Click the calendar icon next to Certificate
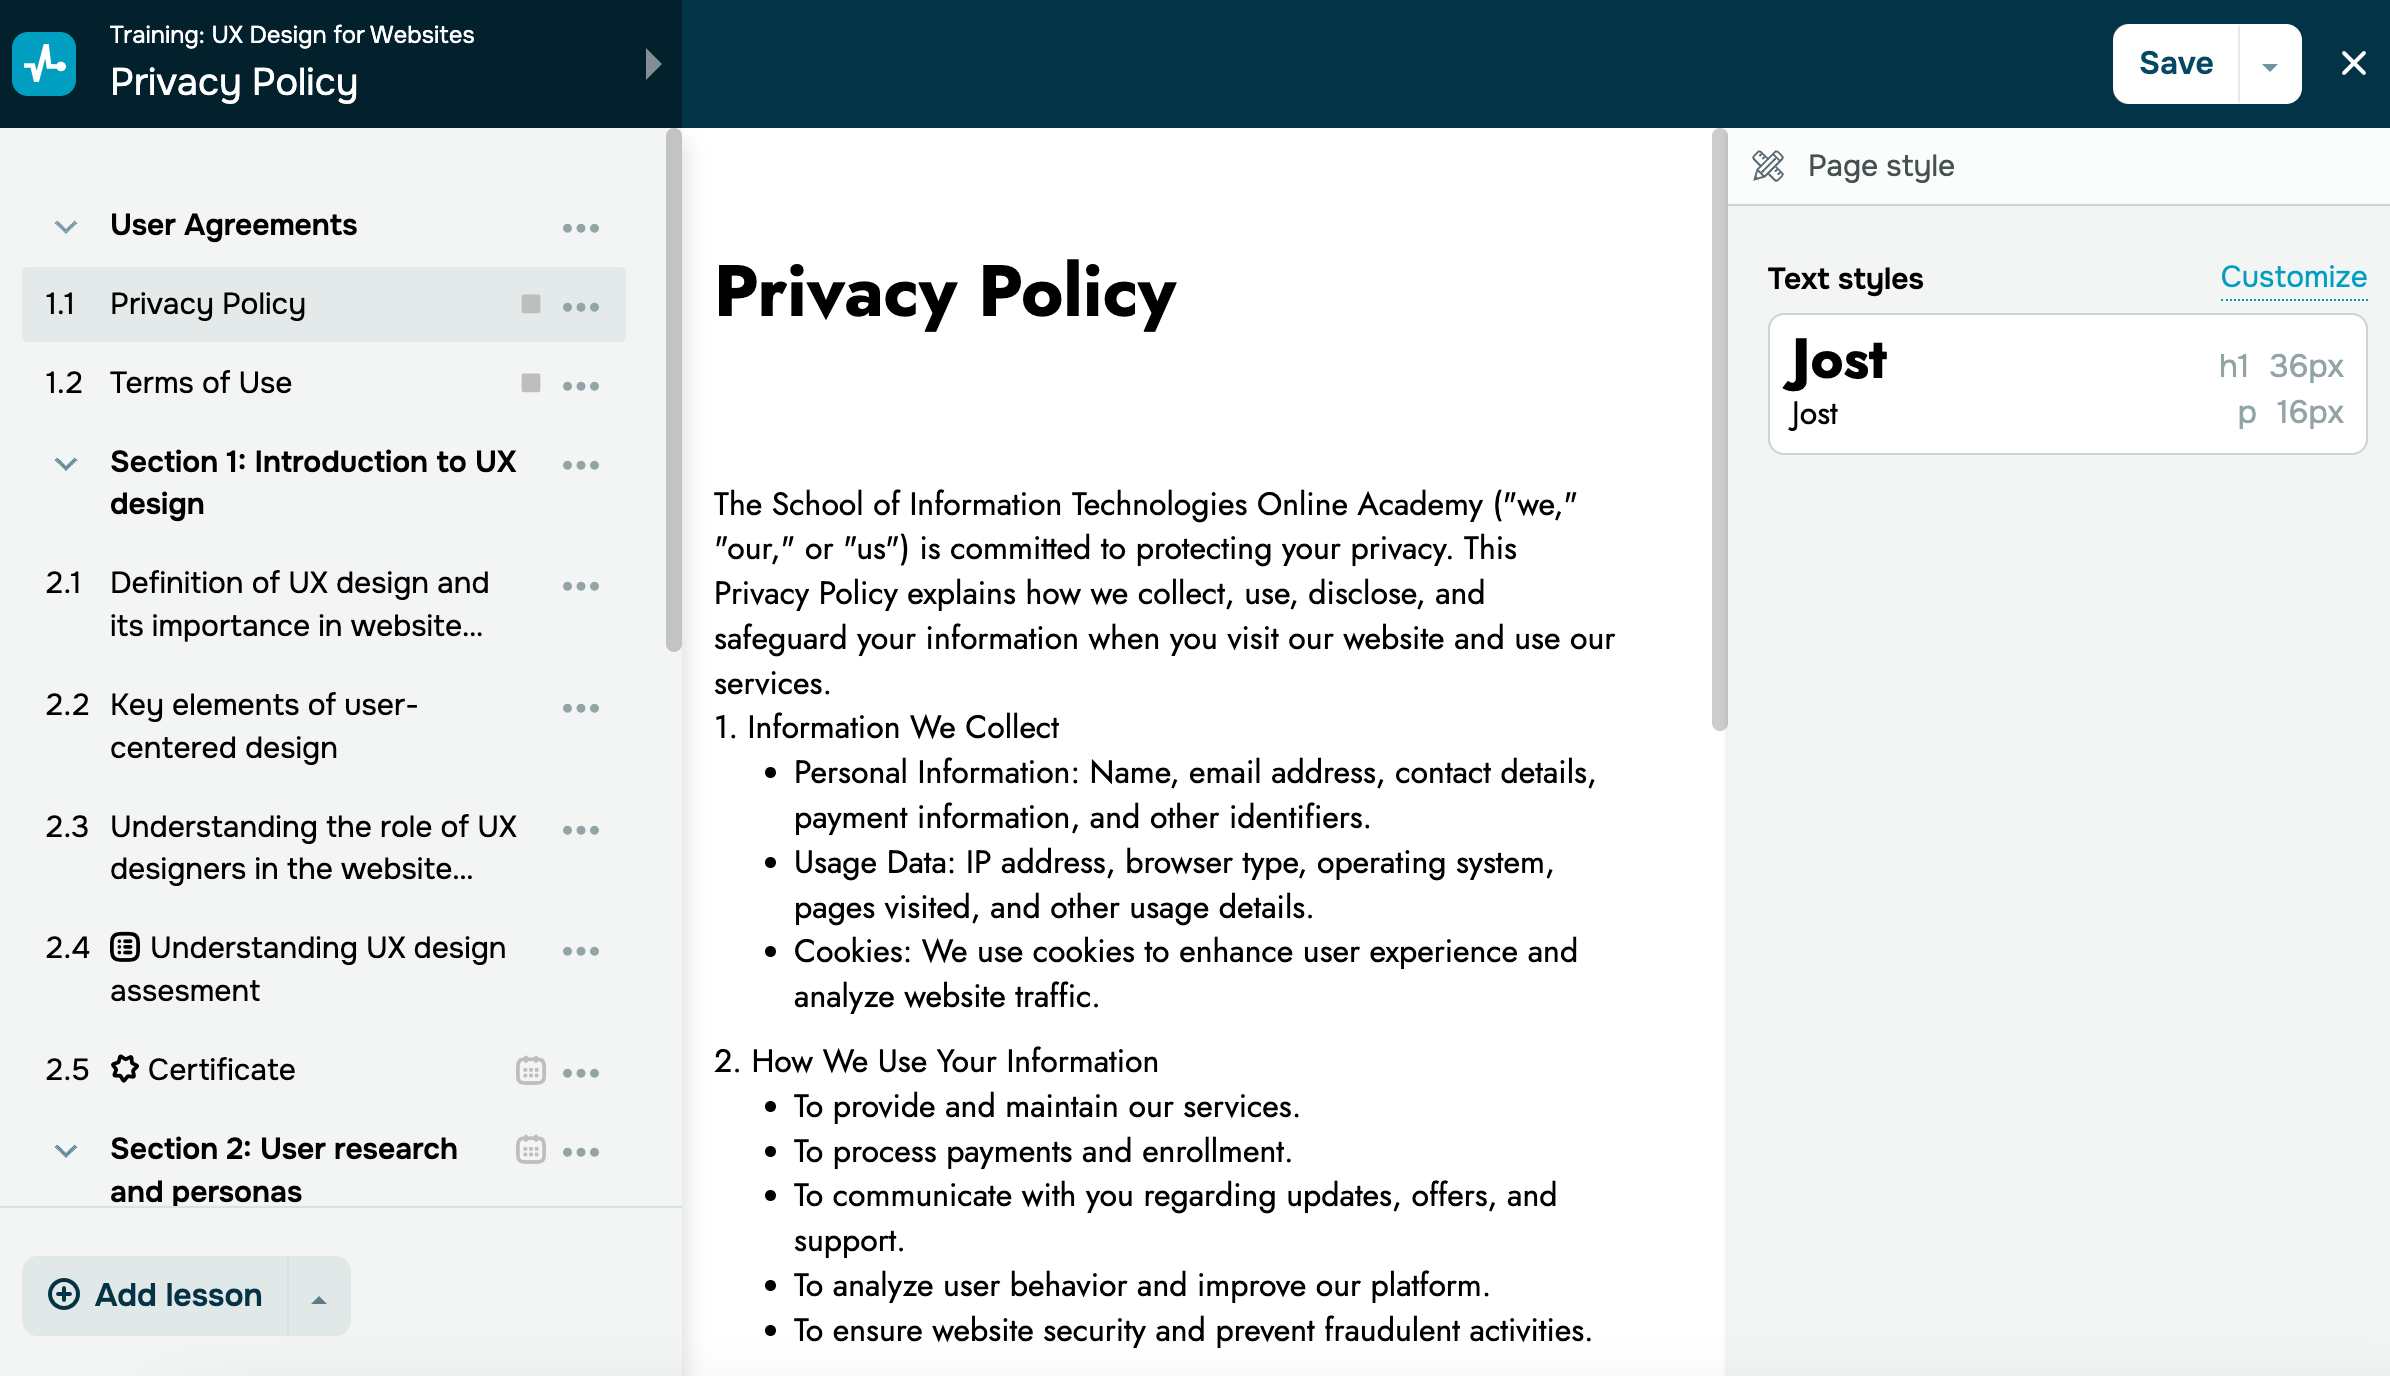 [530, 1071]
